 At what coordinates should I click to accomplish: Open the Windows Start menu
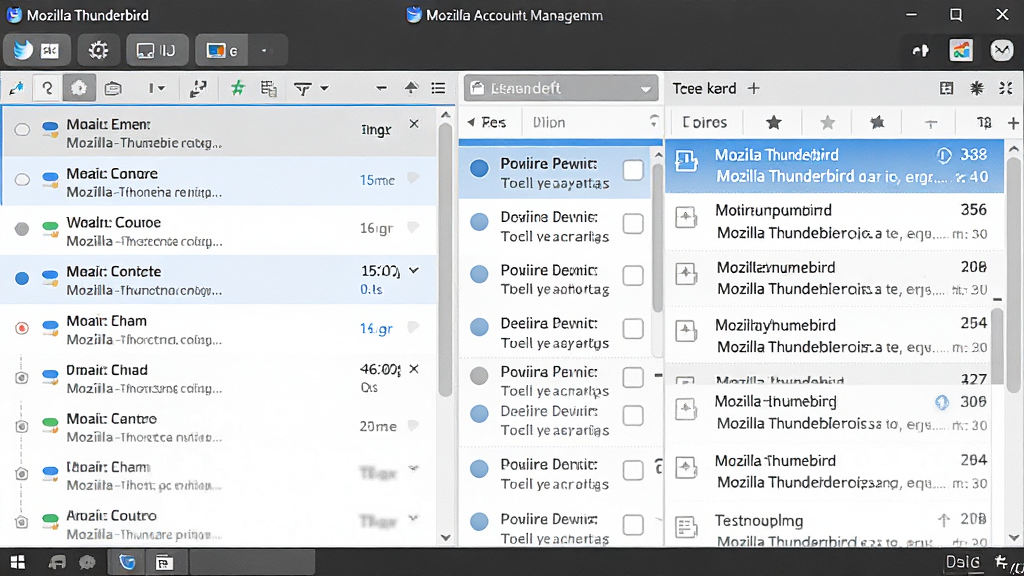pyautogui.click(x=18, y=562)
